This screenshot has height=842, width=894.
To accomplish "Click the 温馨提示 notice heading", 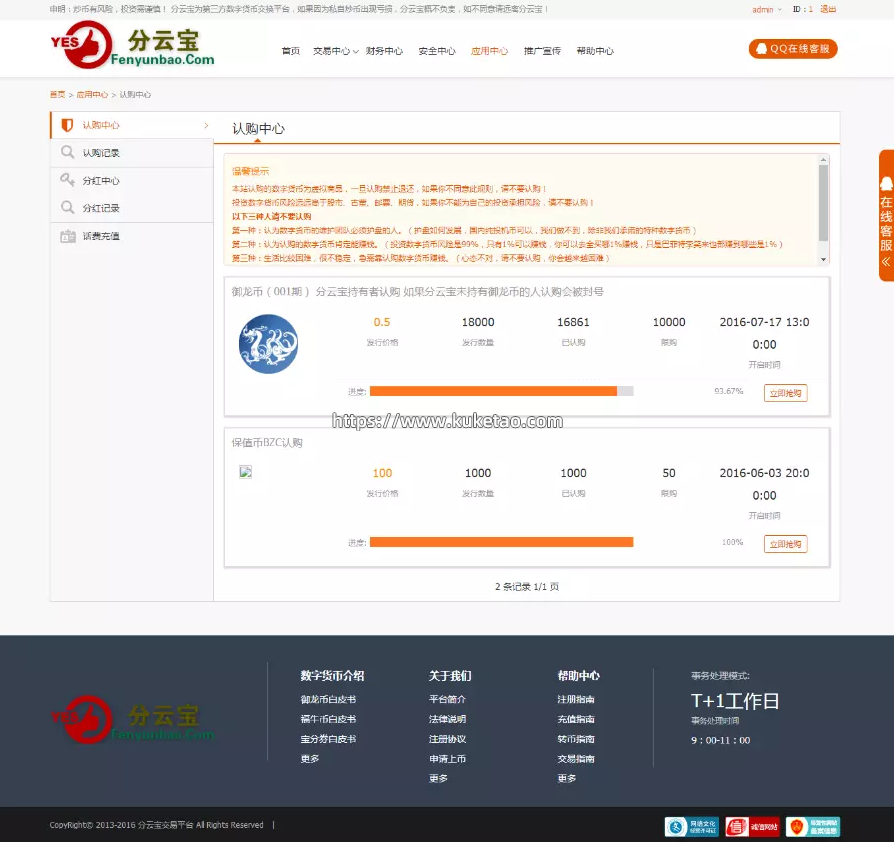I will (x=250, y=171).
